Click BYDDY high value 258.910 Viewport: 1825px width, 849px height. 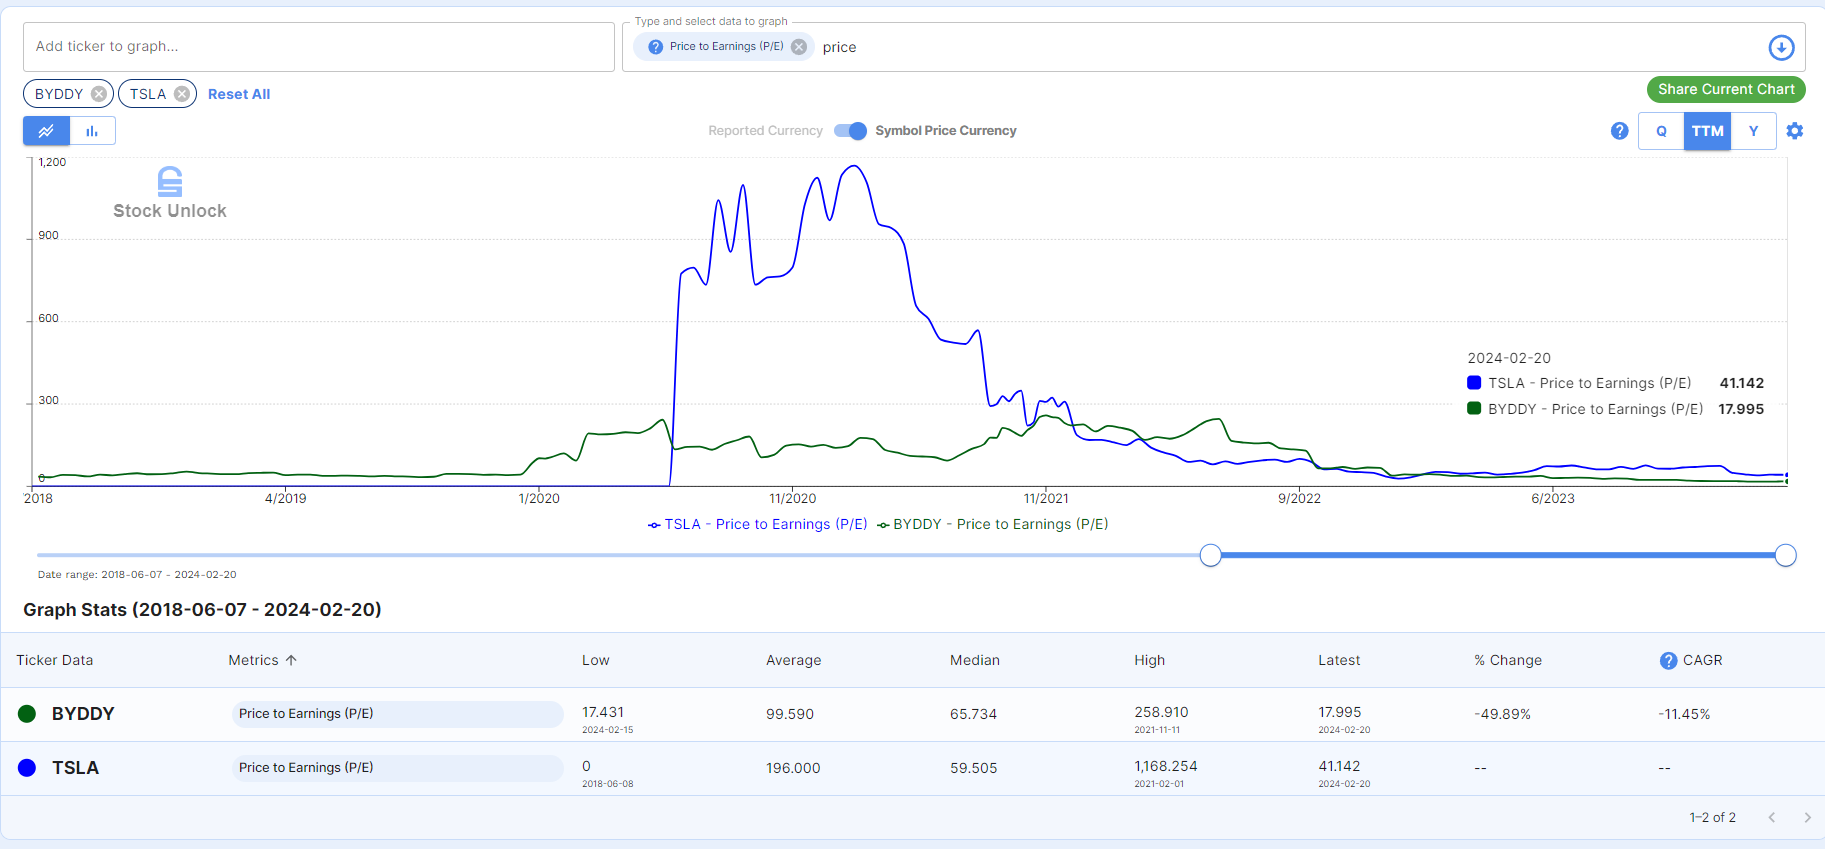click(1161, 712)
